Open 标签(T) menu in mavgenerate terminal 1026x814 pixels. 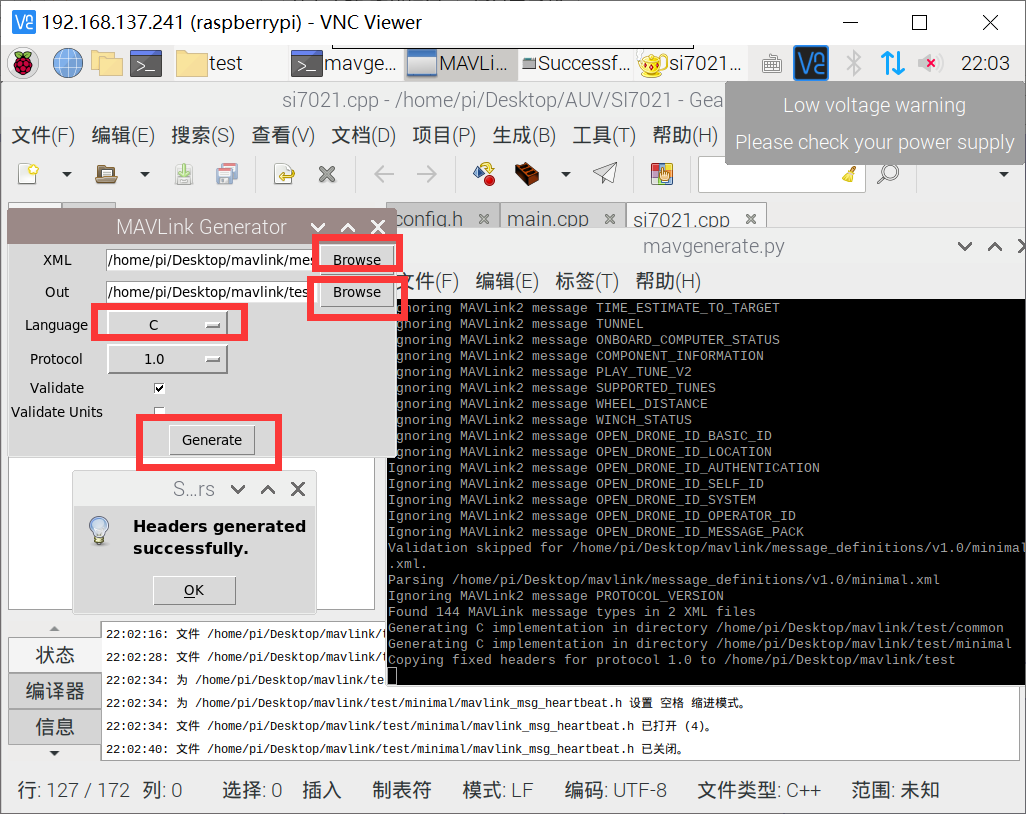click(587, 281)
